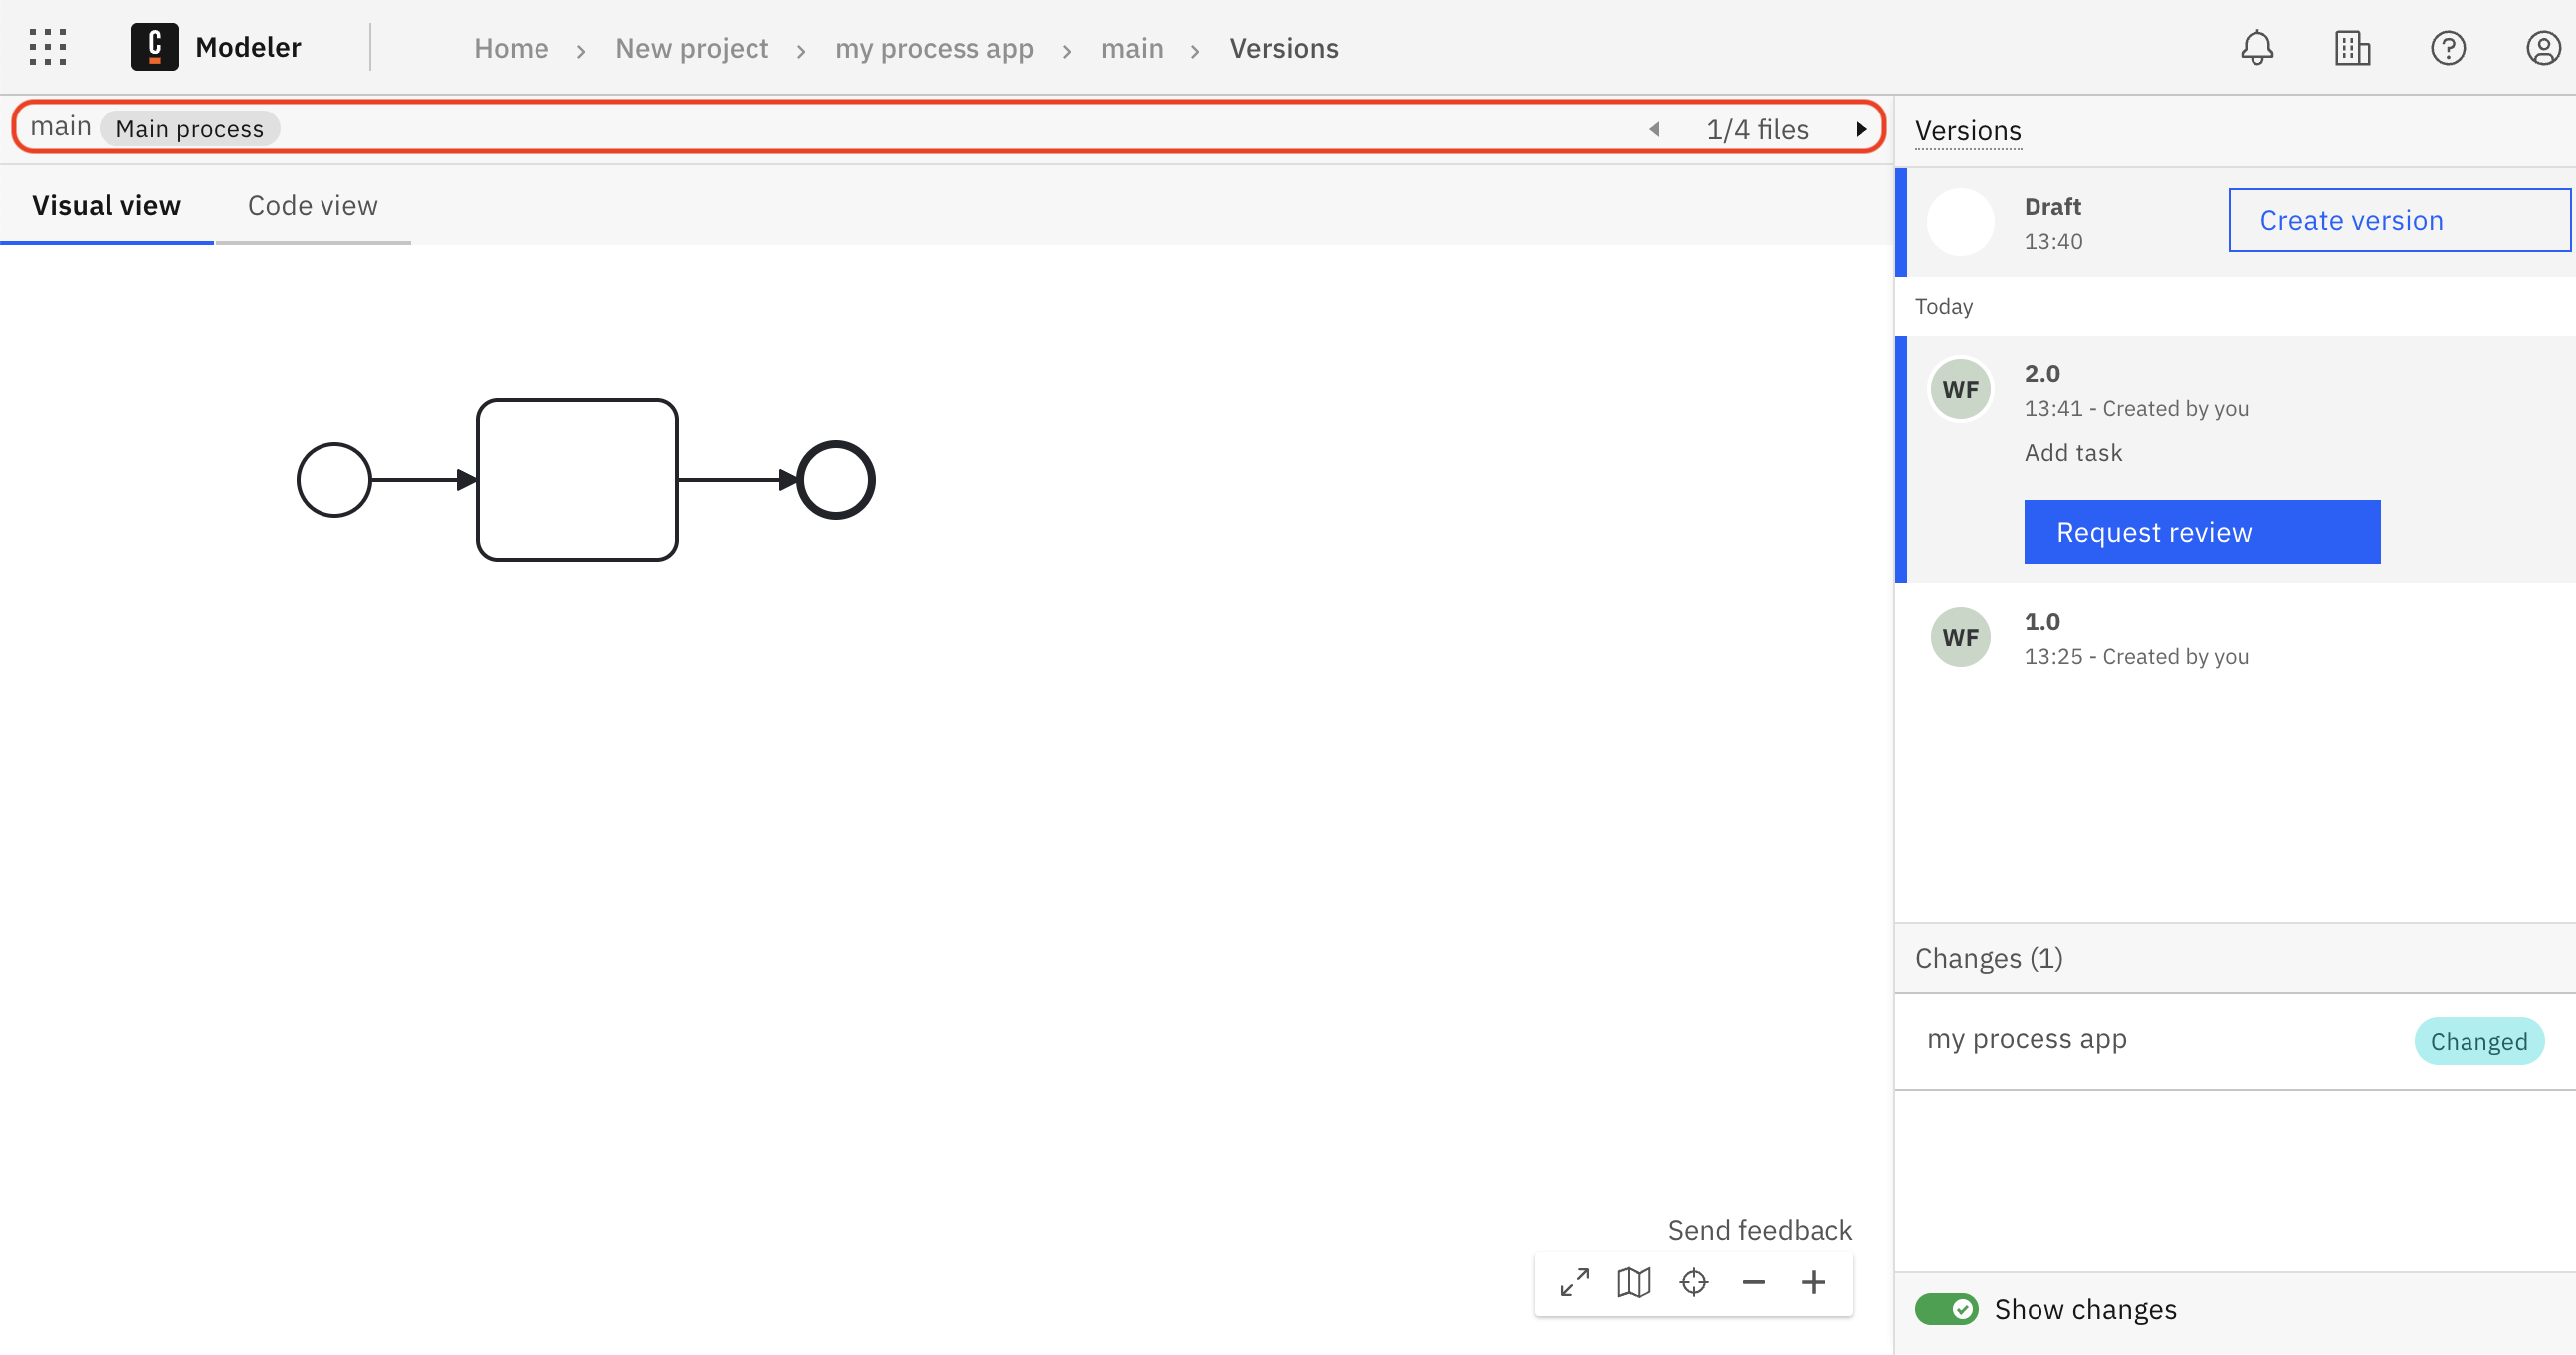Go to next file with right arrow
Image resolution: width=2576 pixels, height=1355 pixels.
point(1861,128)
